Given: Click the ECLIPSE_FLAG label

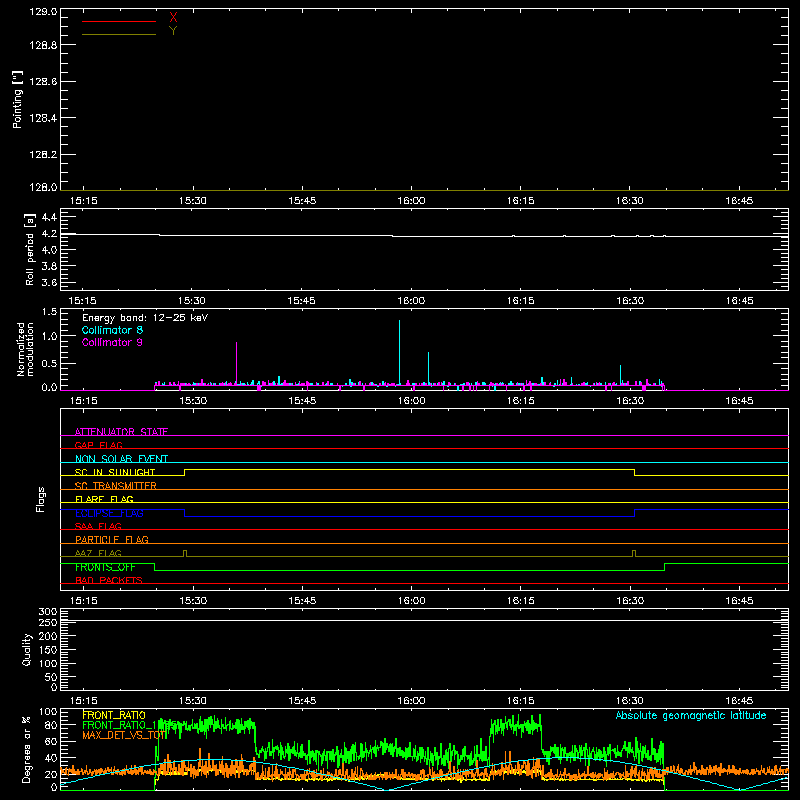Looking at the screenshot, I should point(109,513).
